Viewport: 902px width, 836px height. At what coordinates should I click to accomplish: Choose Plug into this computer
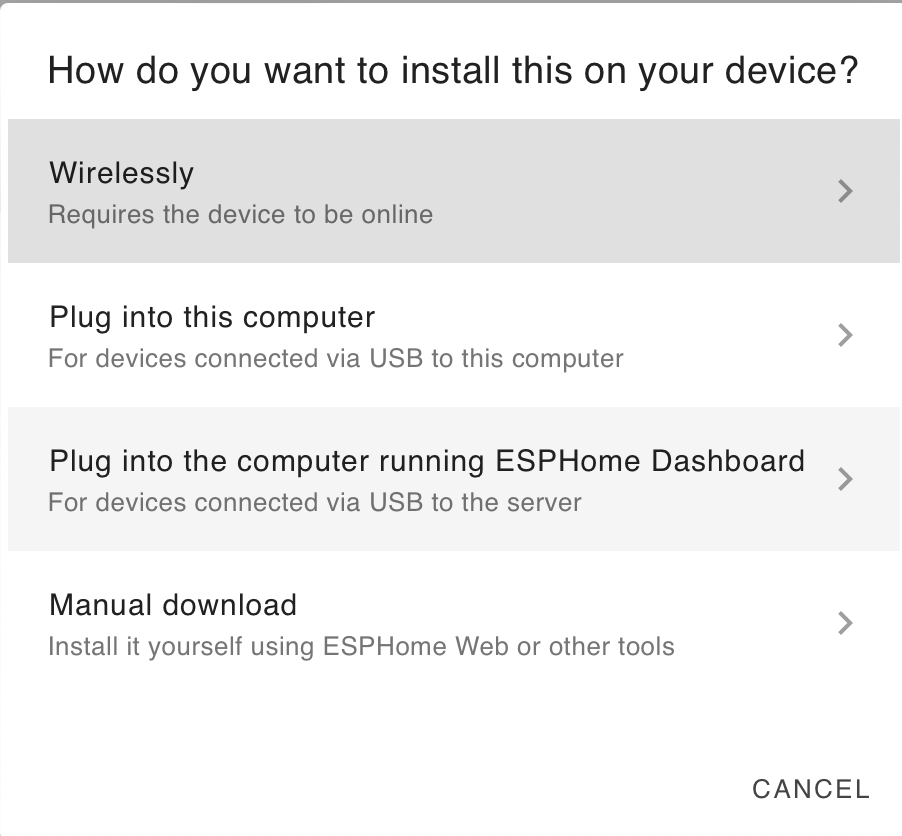(454, 335)
